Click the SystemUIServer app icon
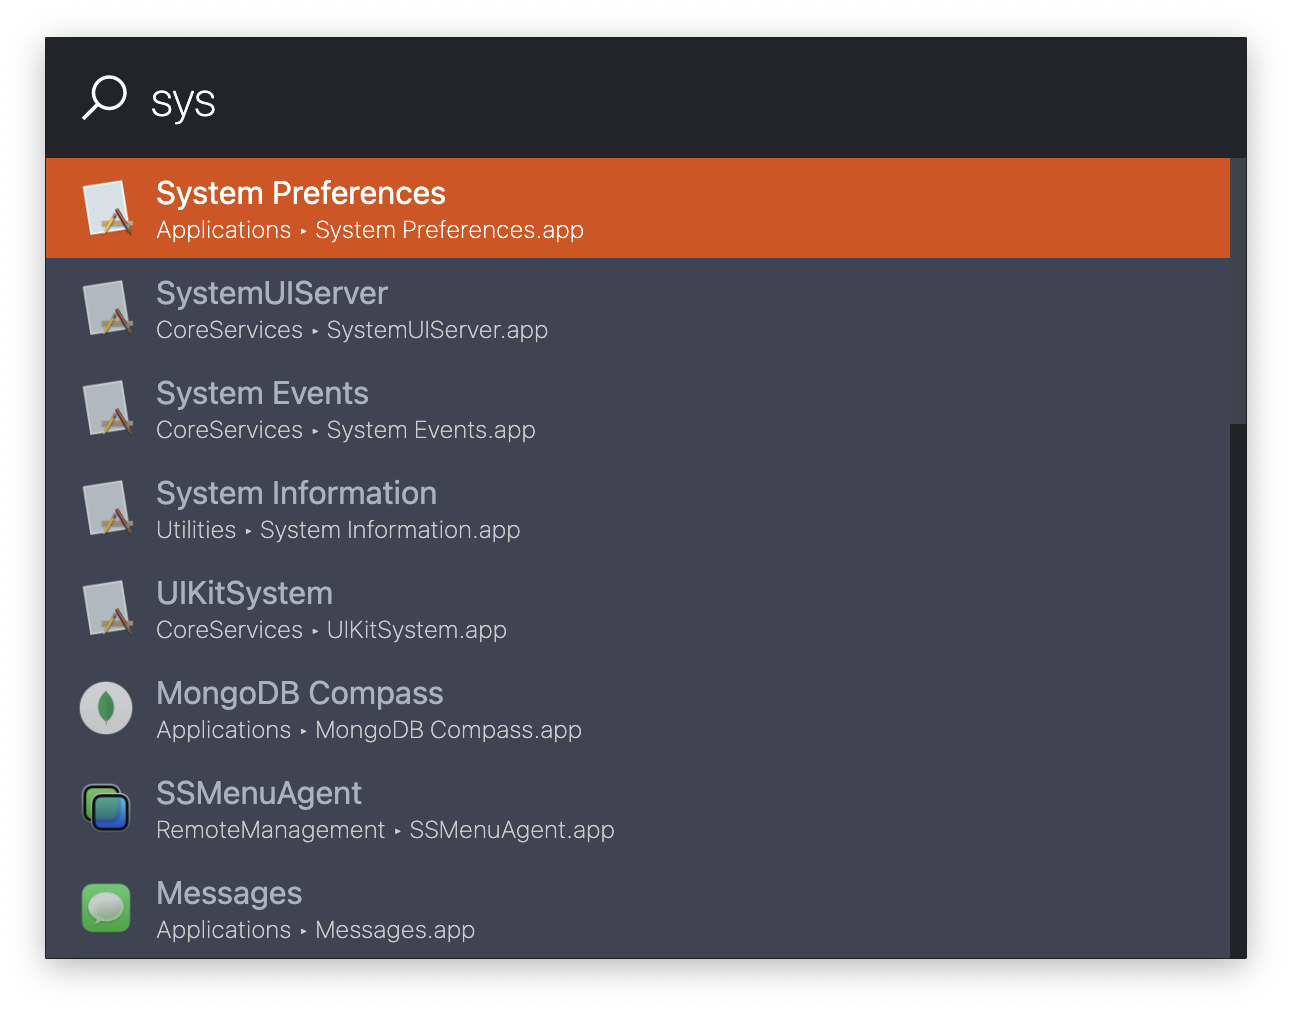The width and height of the screenshot is (1292, 1012). (107, 308)
